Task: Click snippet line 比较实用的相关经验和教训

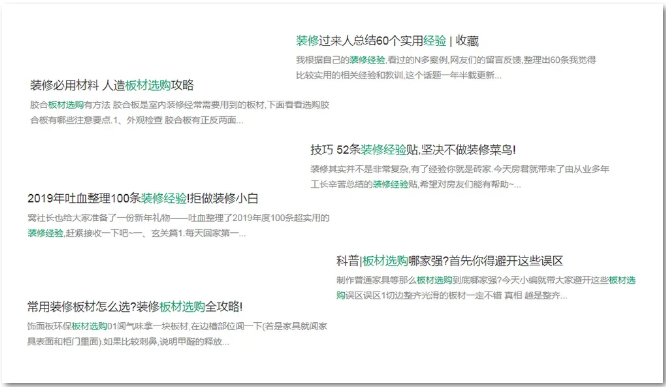Action: point(399,75)
